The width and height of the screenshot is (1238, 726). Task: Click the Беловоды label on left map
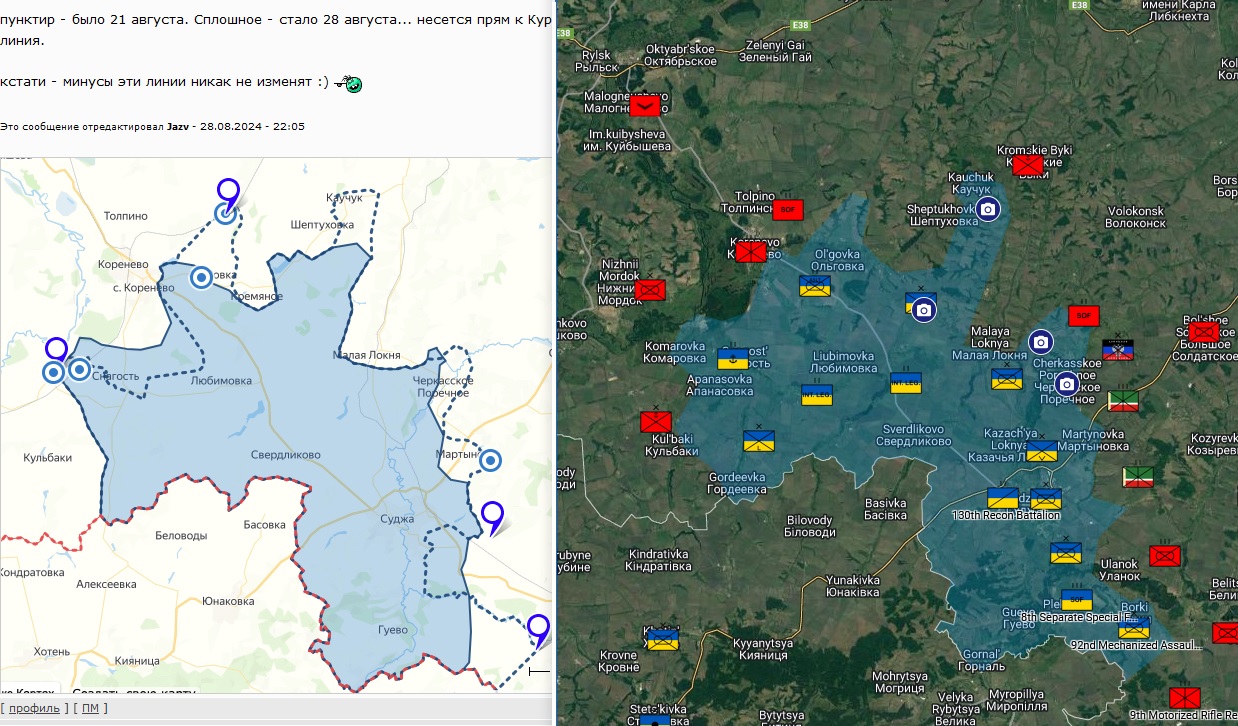[181, 536]
